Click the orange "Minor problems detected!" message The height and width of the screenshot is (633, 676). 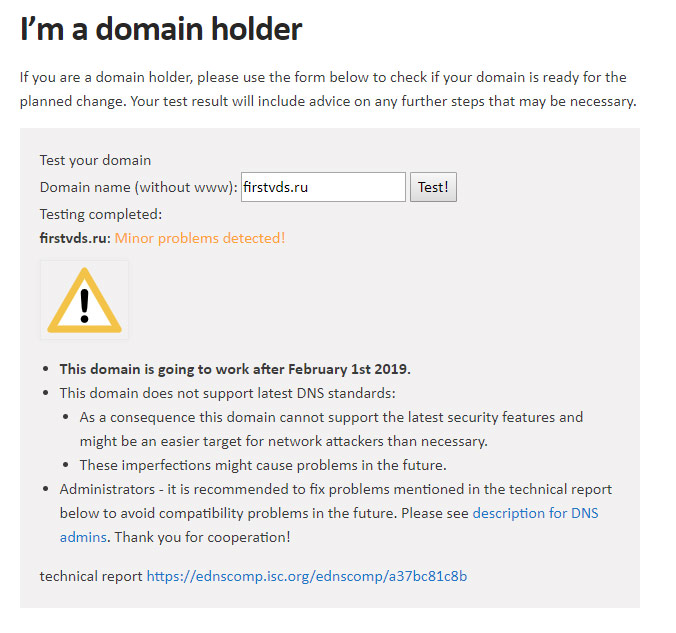[x=200, y=238]
